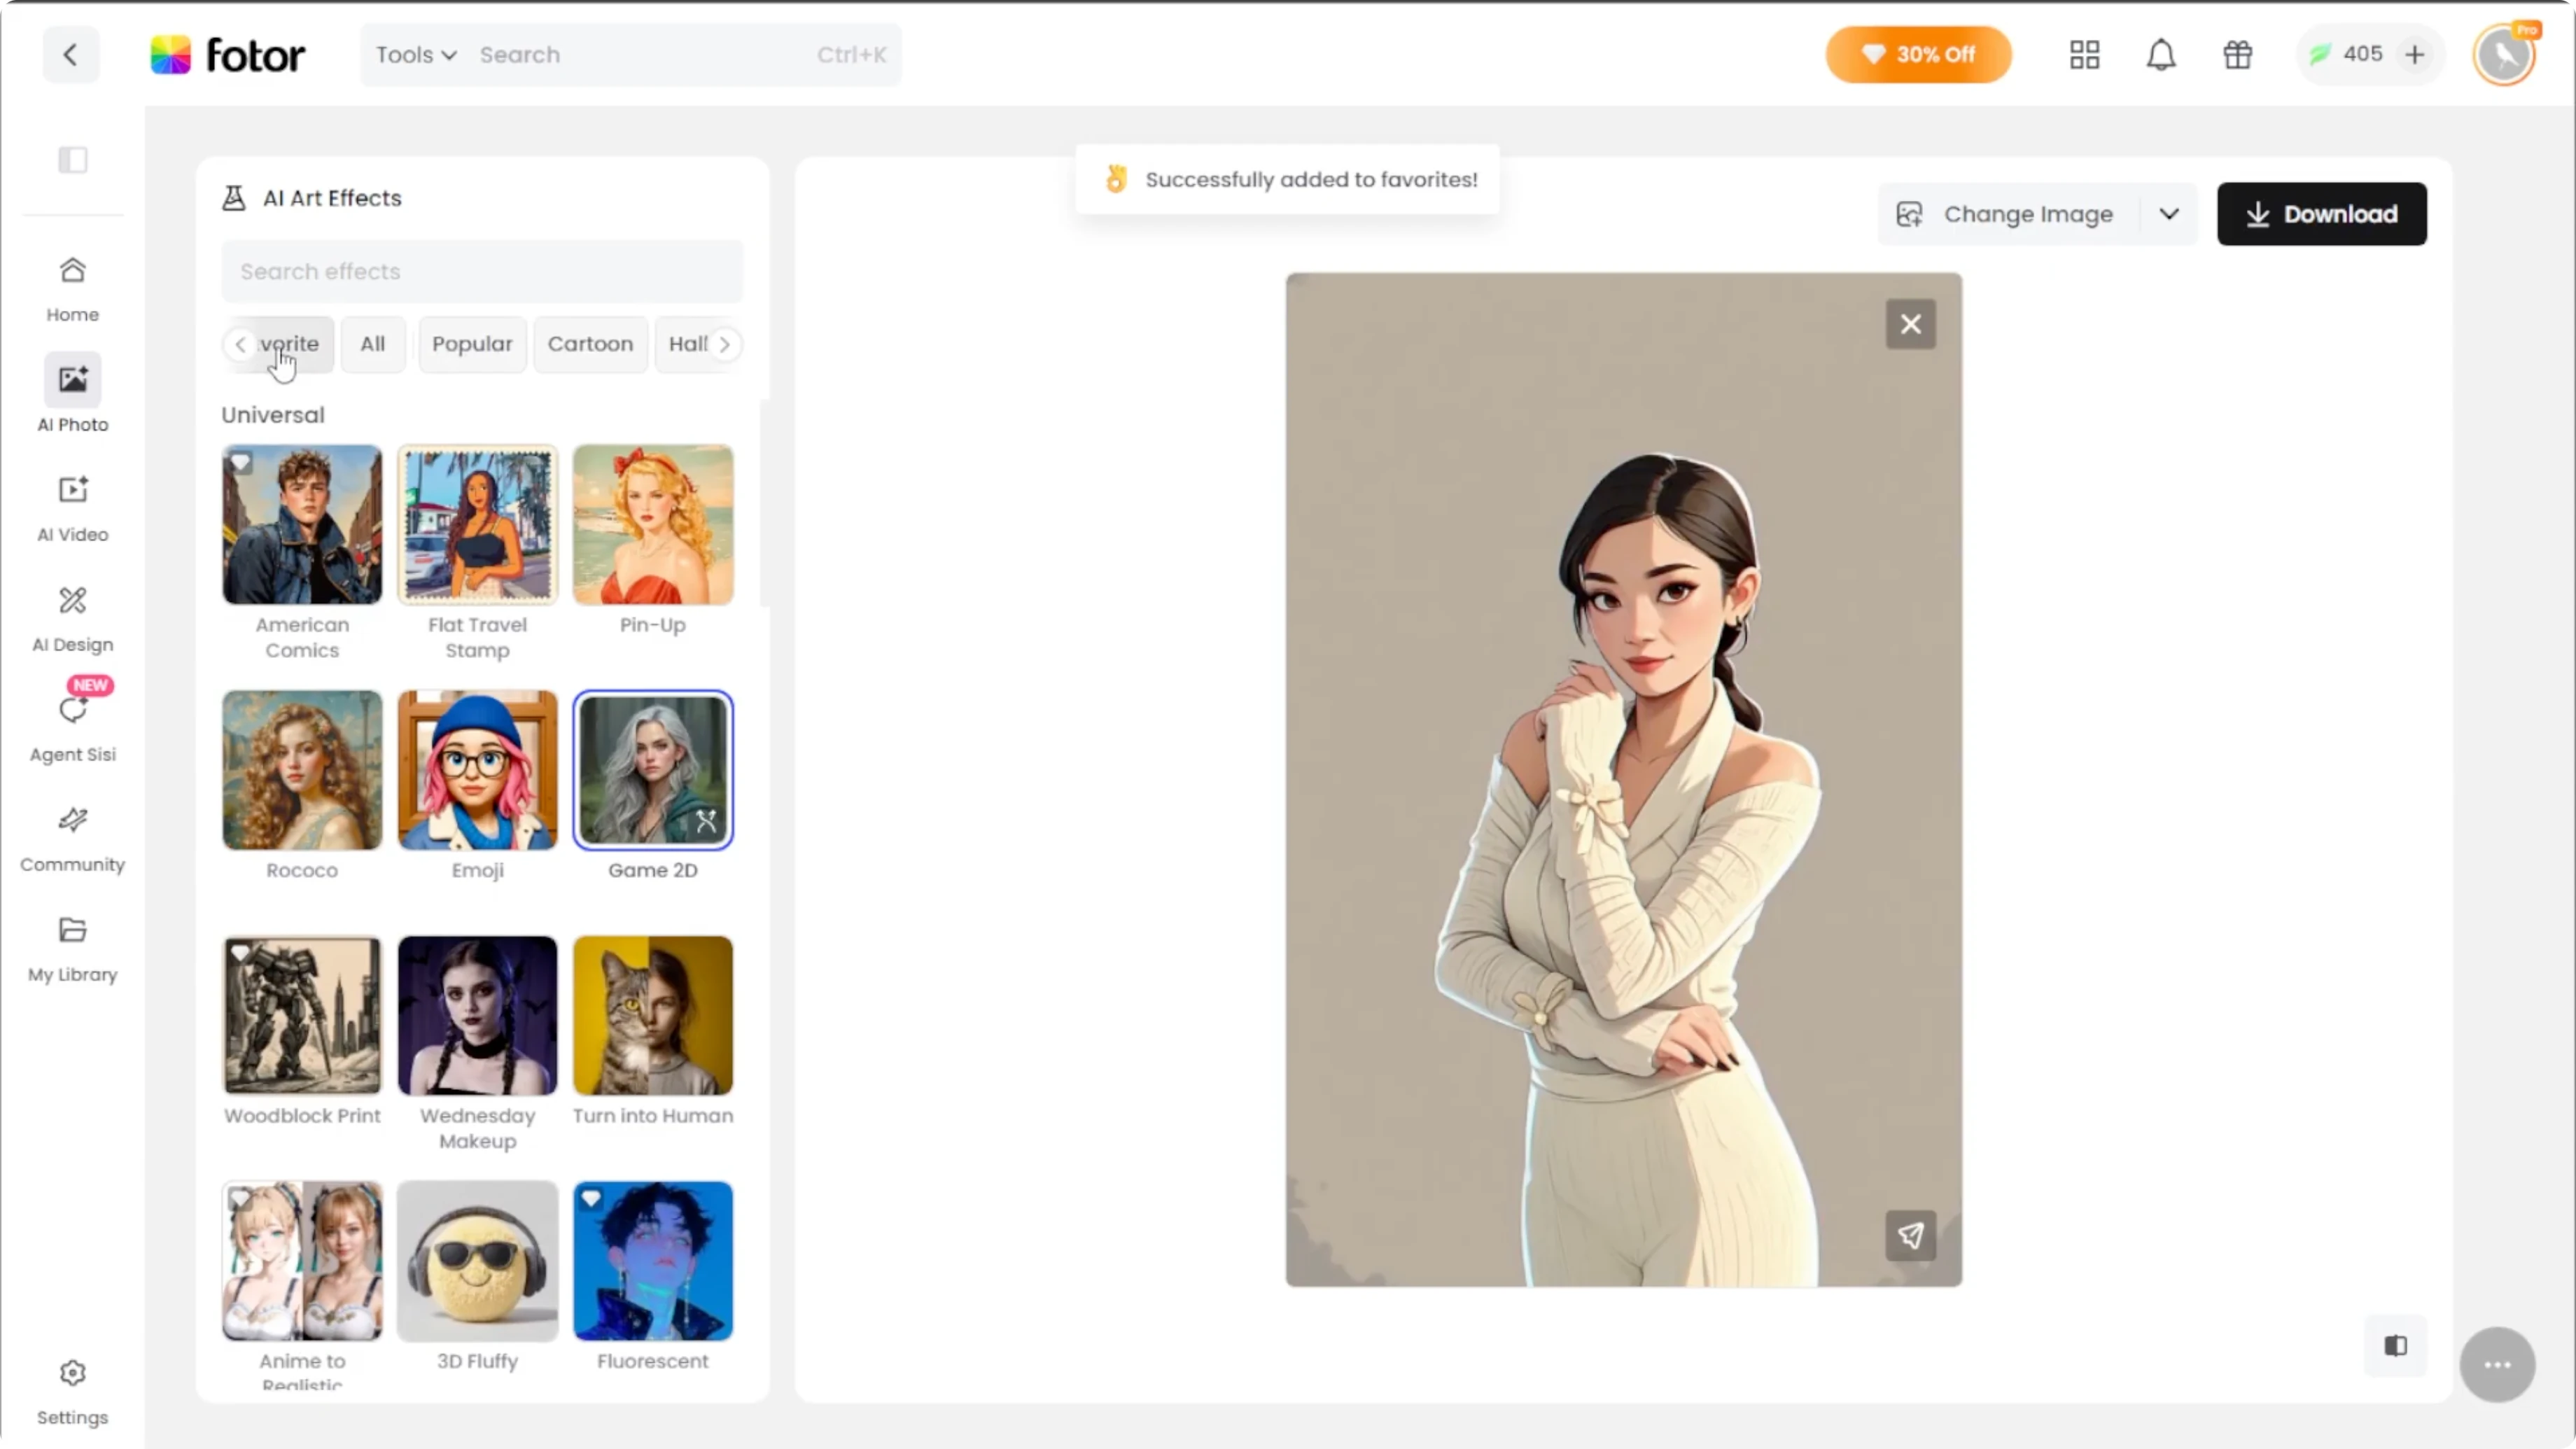This screenshot has height=1449, width=2576.
Task: Select the Popular category tab
Action: (x=472, y=344)
